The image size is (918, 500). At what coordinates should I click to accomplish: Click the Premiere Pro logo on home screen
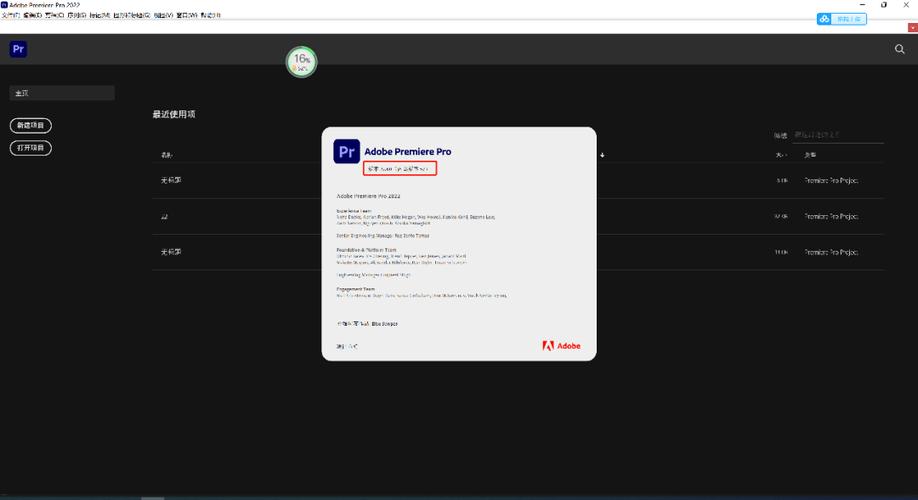click(18, 49)
